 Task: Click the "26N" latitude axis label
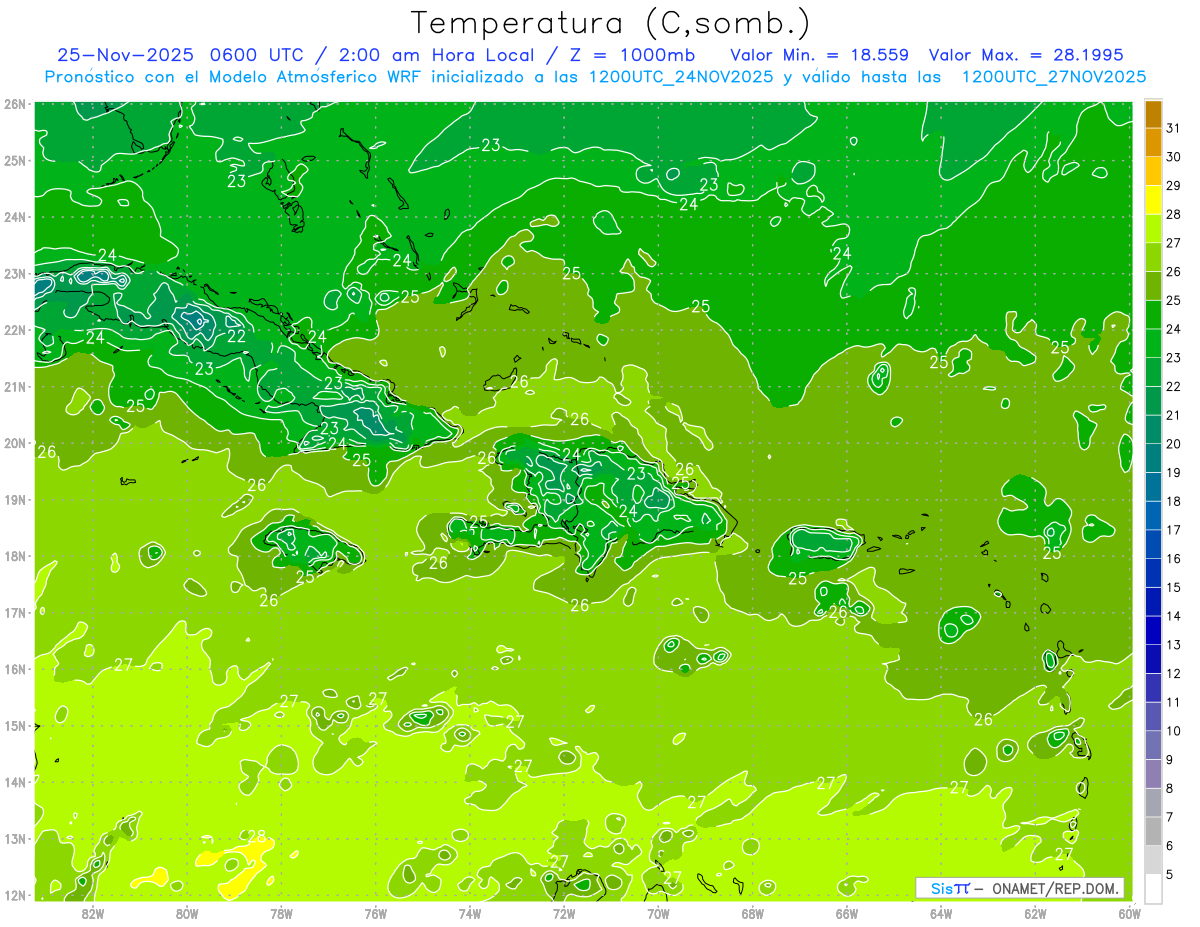pyautogui.click(x=14, y=103)
